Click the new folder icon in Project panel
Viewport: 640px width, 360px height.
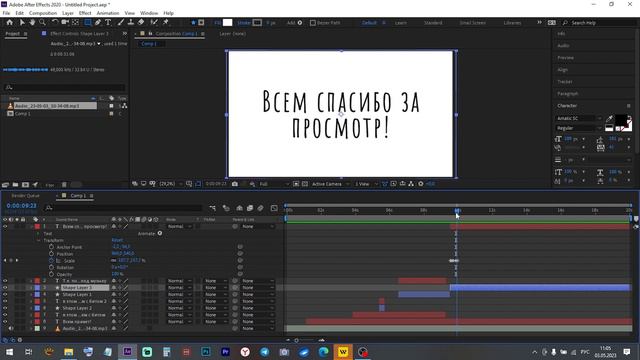(x=16, y=185)
